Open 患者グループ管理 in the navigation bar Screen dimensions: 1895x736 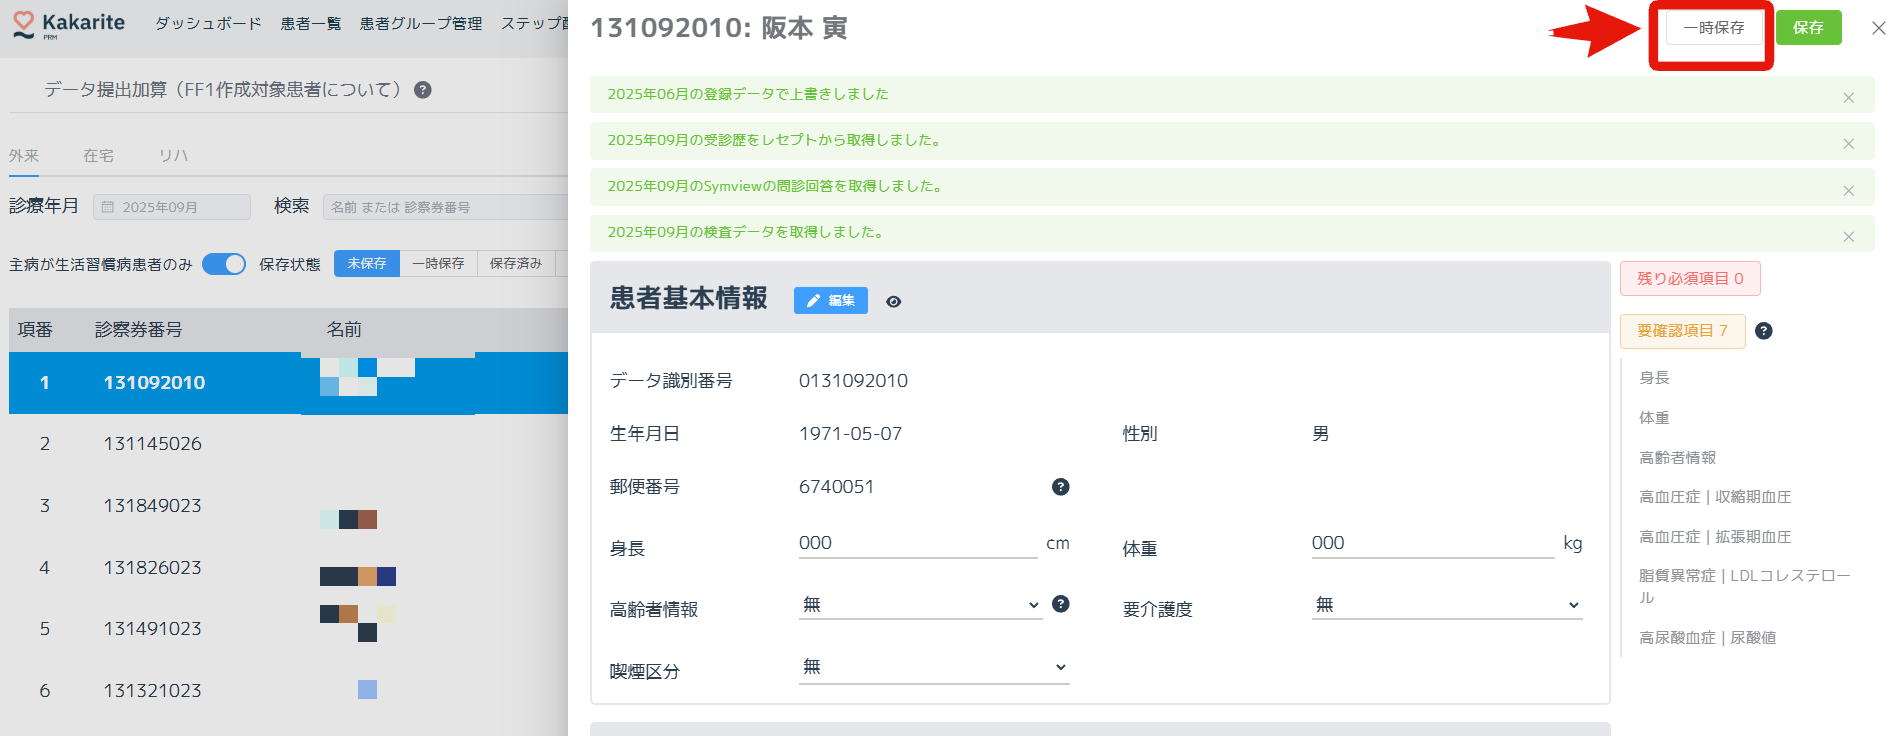pyautogui.click(x=421, y=24)
